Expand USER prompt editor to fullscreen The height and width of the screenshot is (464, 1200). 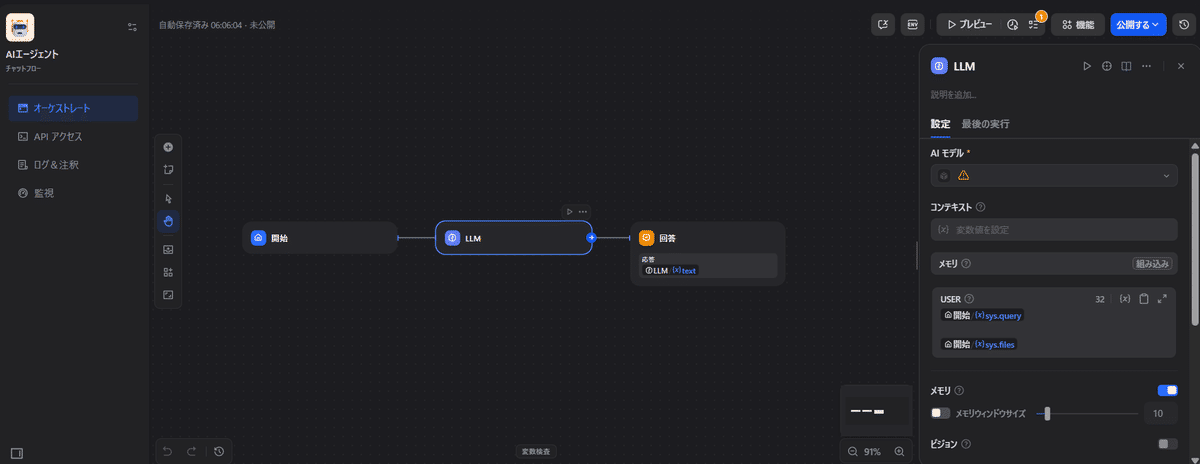[x=1162, y=299]
